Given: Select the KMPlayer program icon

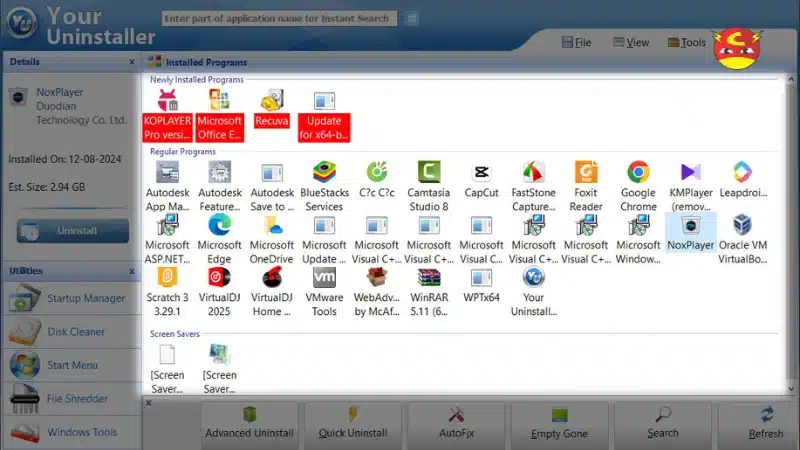Looking at the screenshot, I should click(x=691, y=172).
